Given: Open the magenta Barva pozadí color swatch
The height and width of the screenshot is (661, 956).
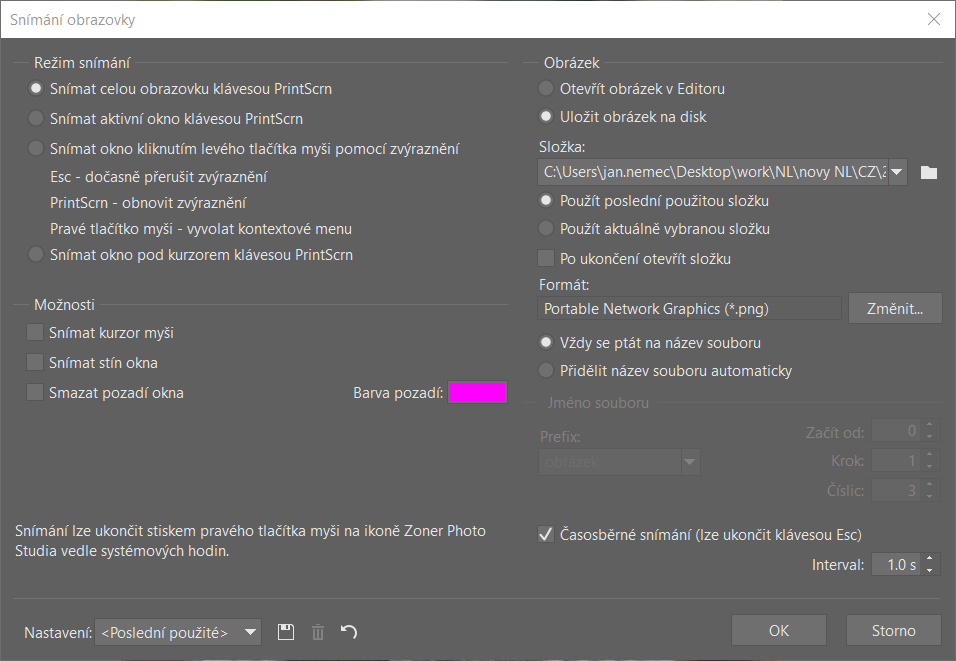Looking at the screenshot, I should [478, 393].
